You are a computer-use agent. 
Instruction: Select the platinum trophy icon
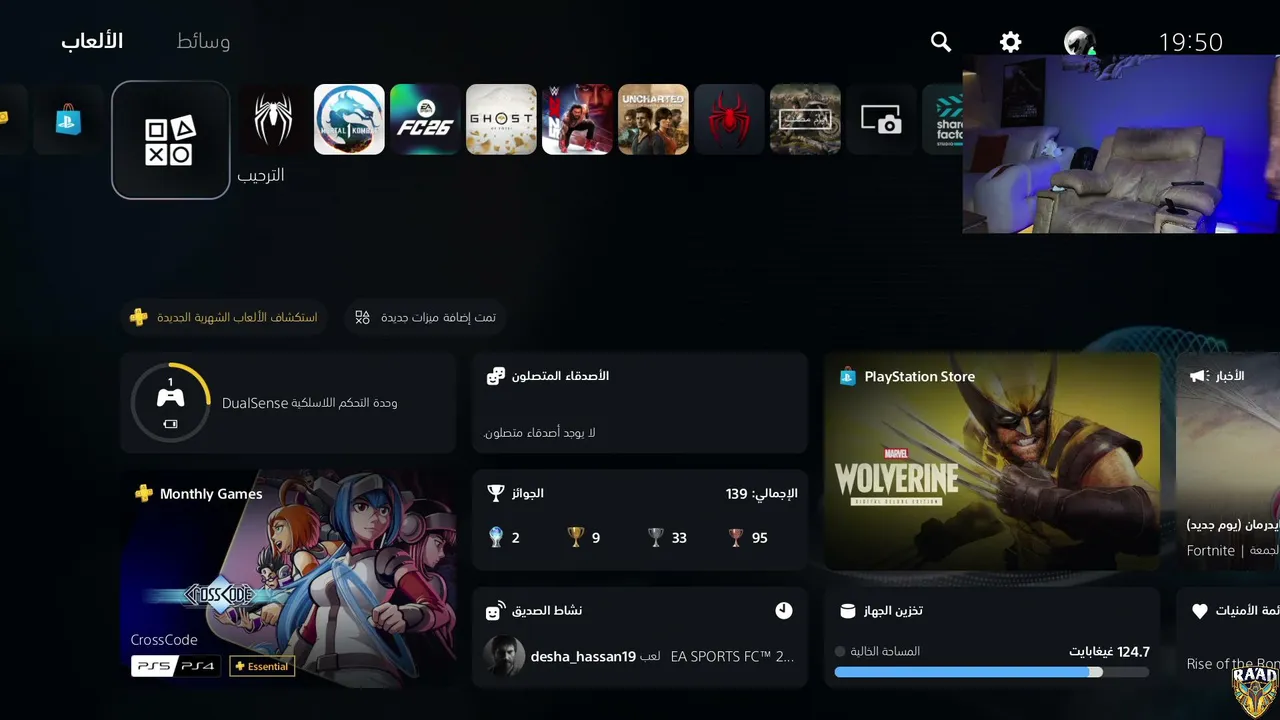coord(496,537)
